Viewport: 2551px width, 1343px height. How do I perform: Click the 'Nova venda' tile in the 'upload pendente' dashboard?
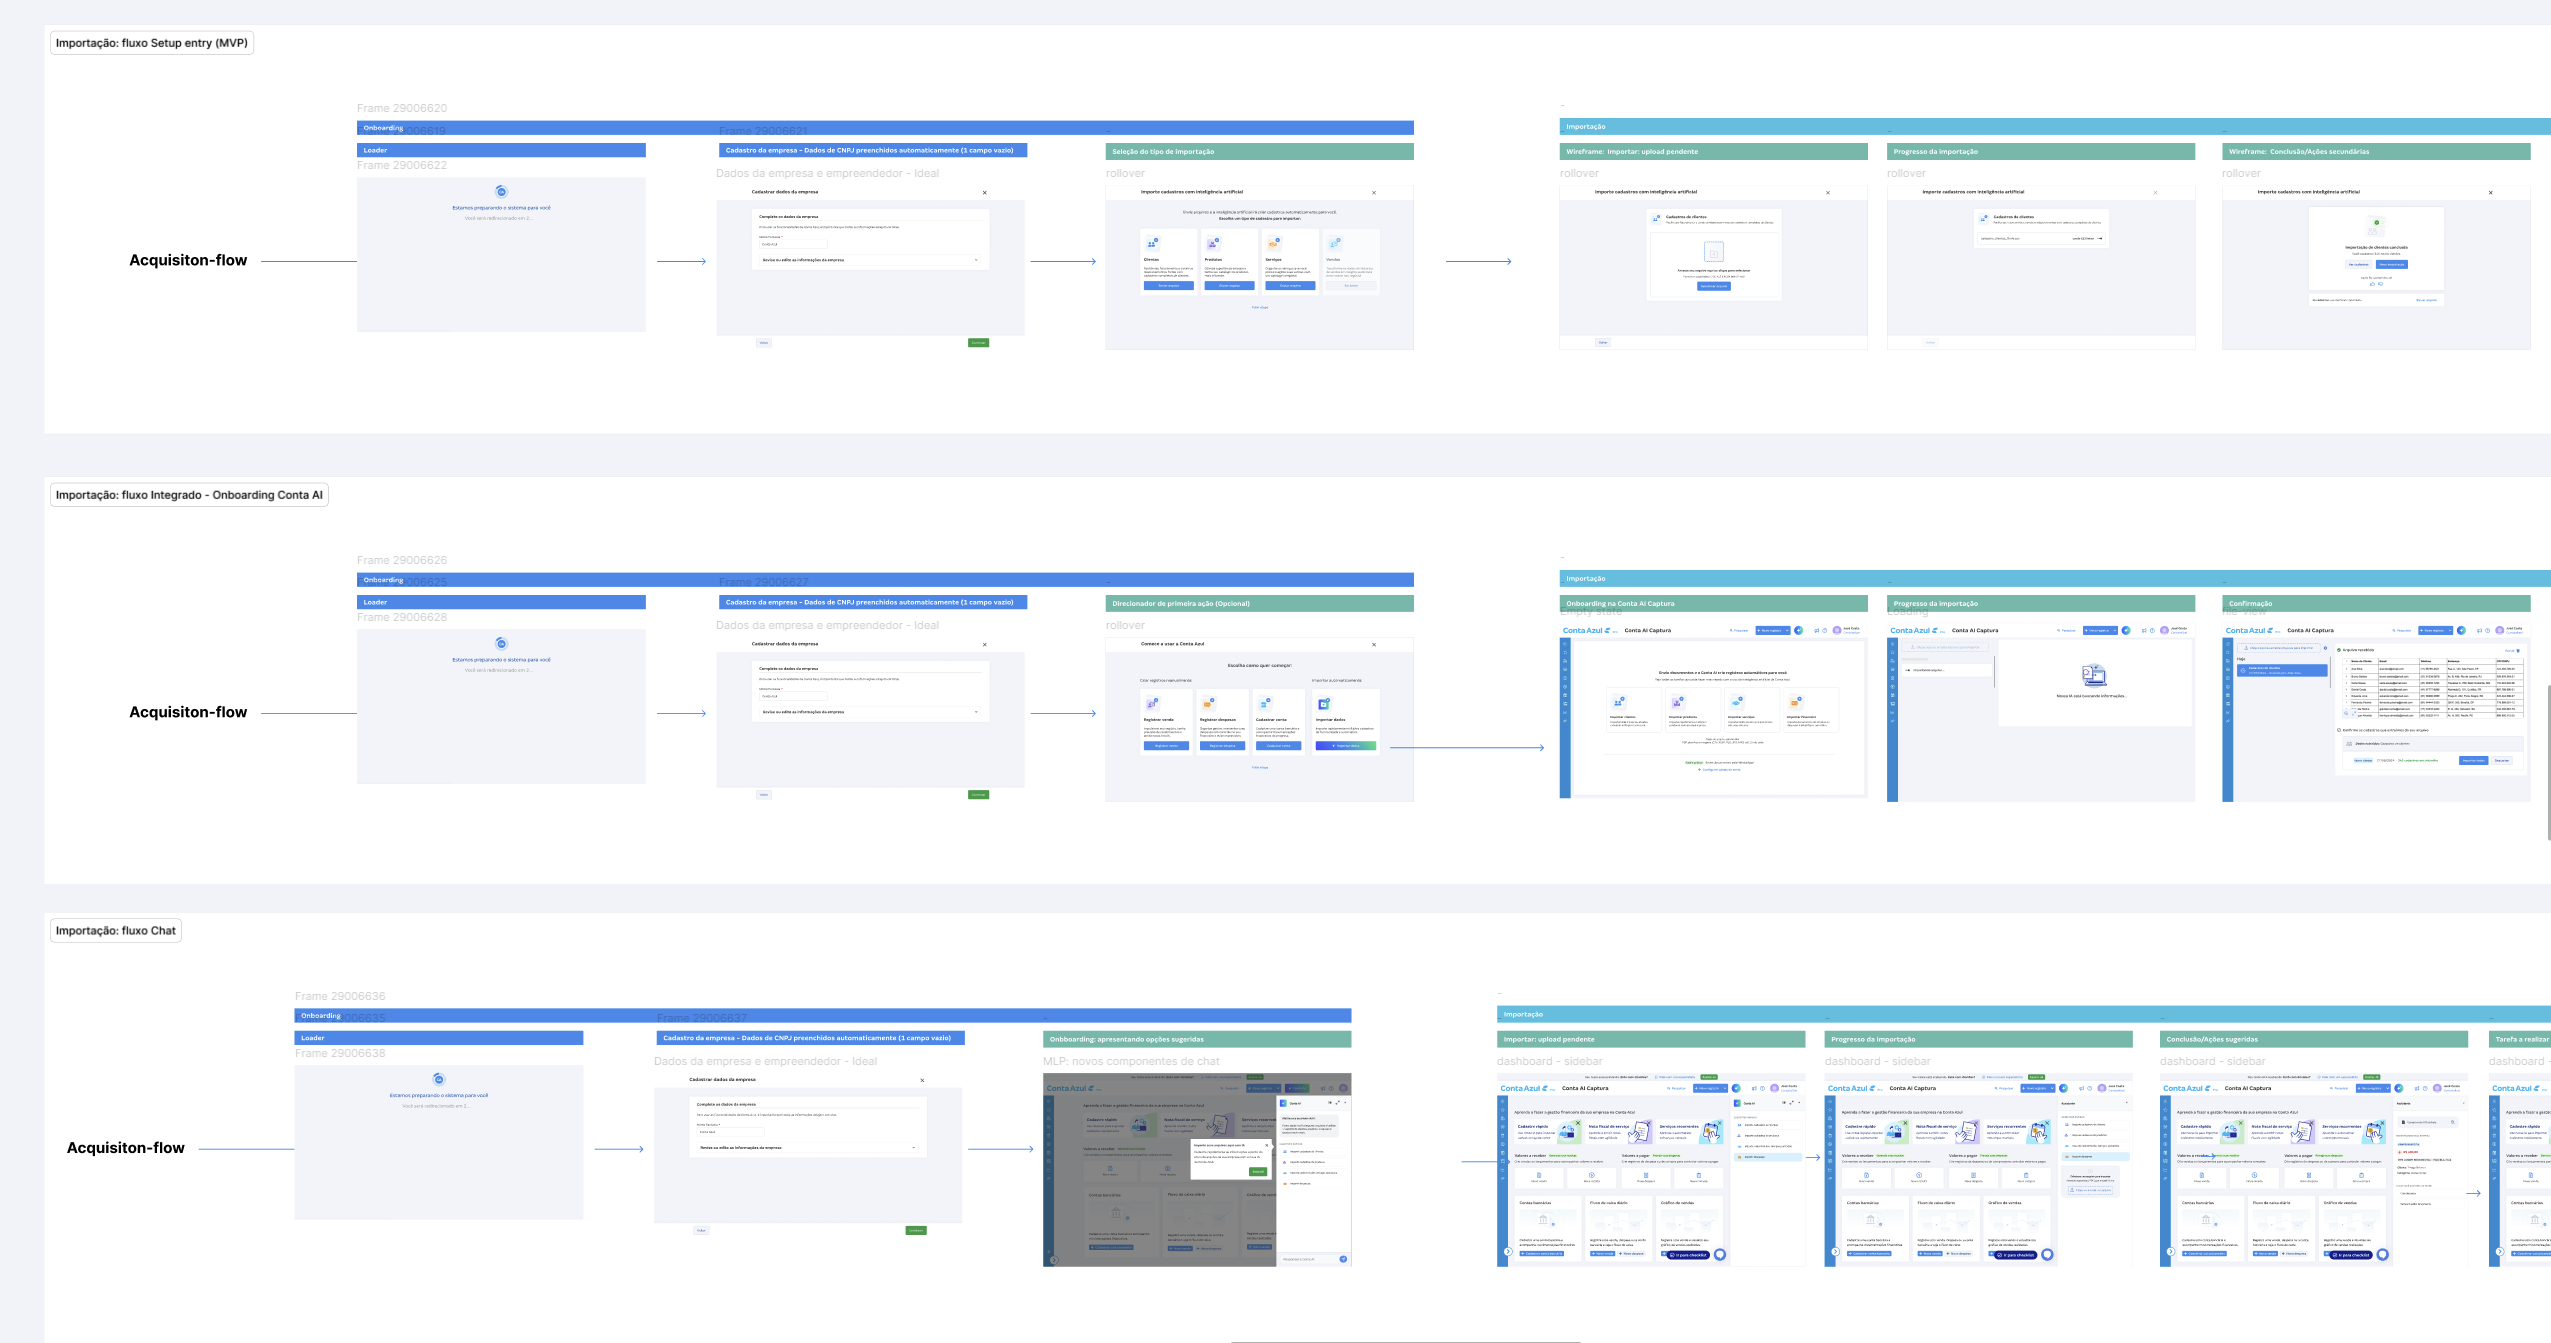pyautogui.click(x=1538, y=1177)
